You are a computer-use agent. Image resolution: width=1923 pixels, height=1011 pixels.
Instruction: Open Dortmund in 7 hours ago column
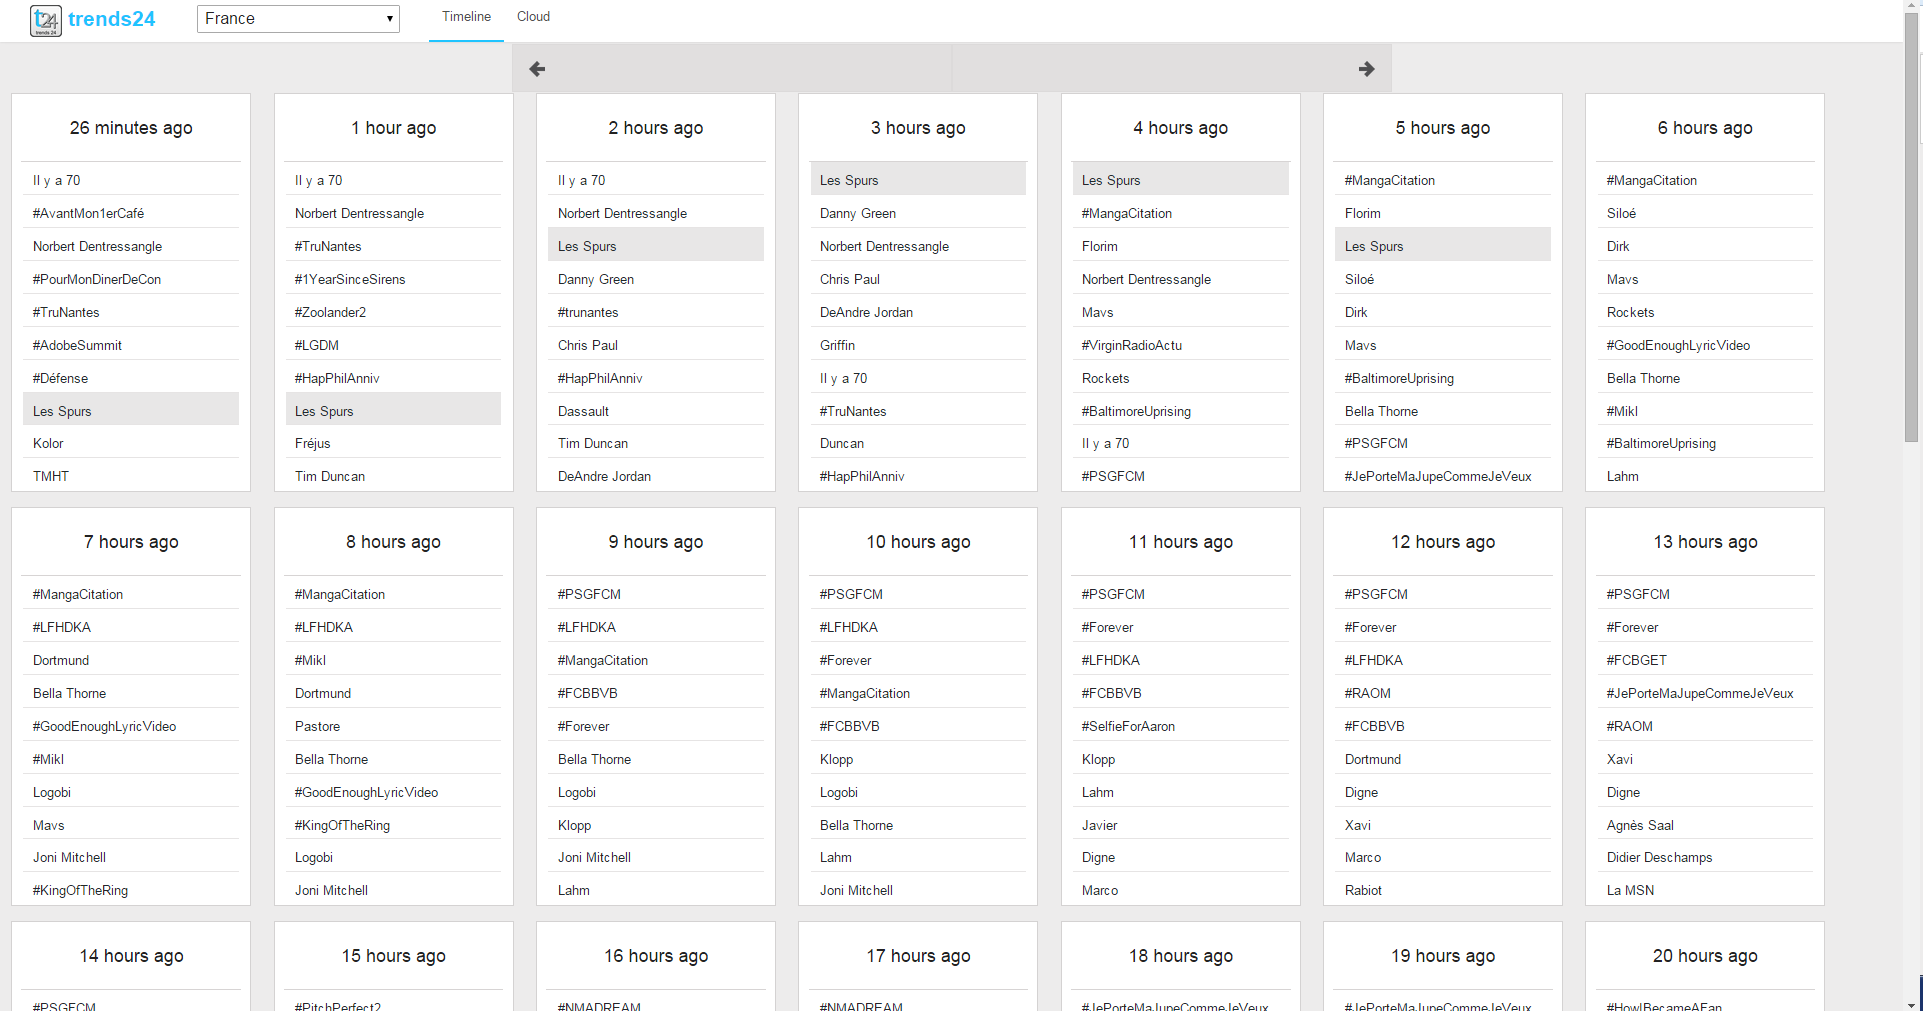[x=61, y=660]
